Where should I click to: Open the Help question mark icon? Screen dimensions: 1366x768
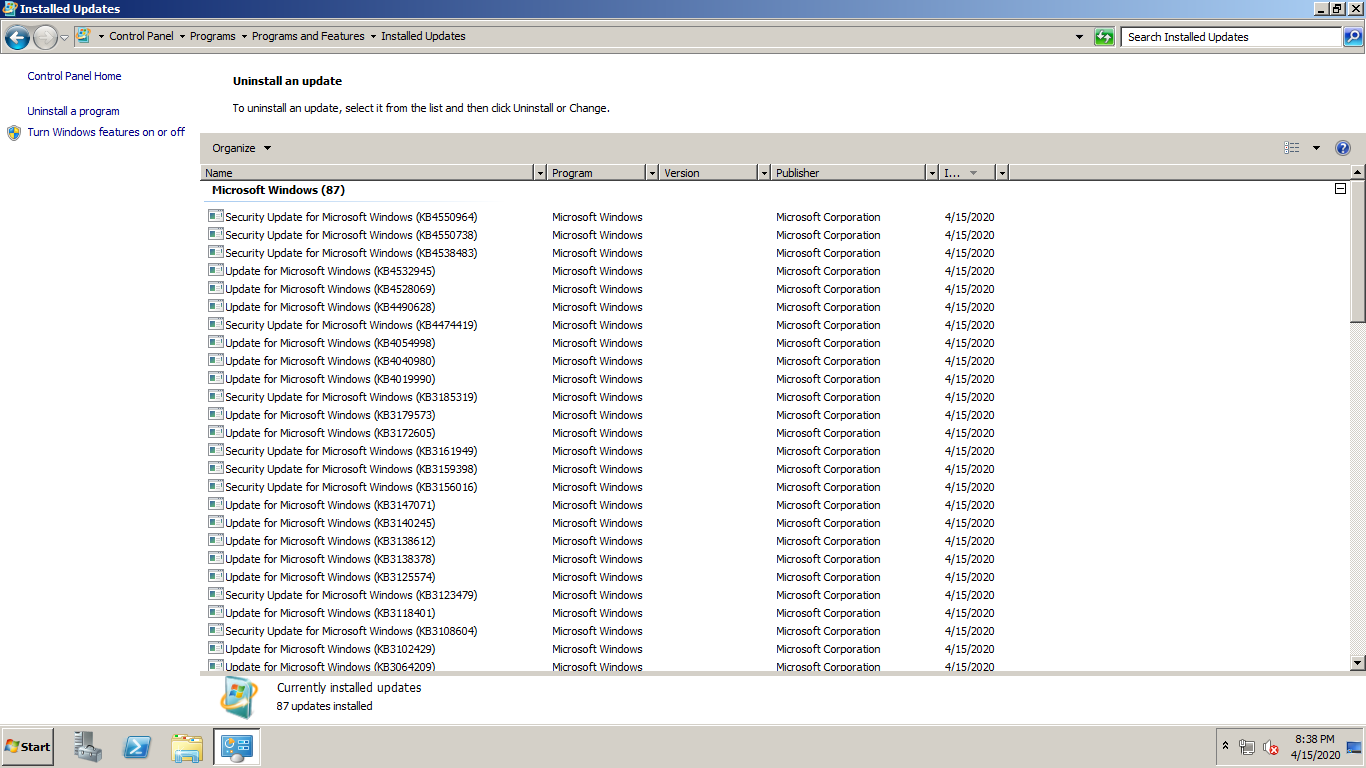point(1343,148)
